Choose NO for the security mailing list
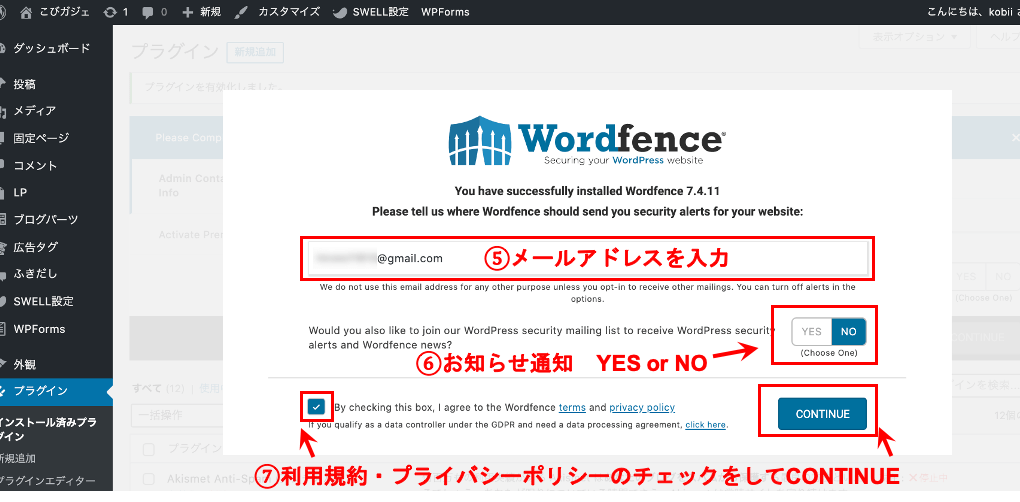 (848, 332)
